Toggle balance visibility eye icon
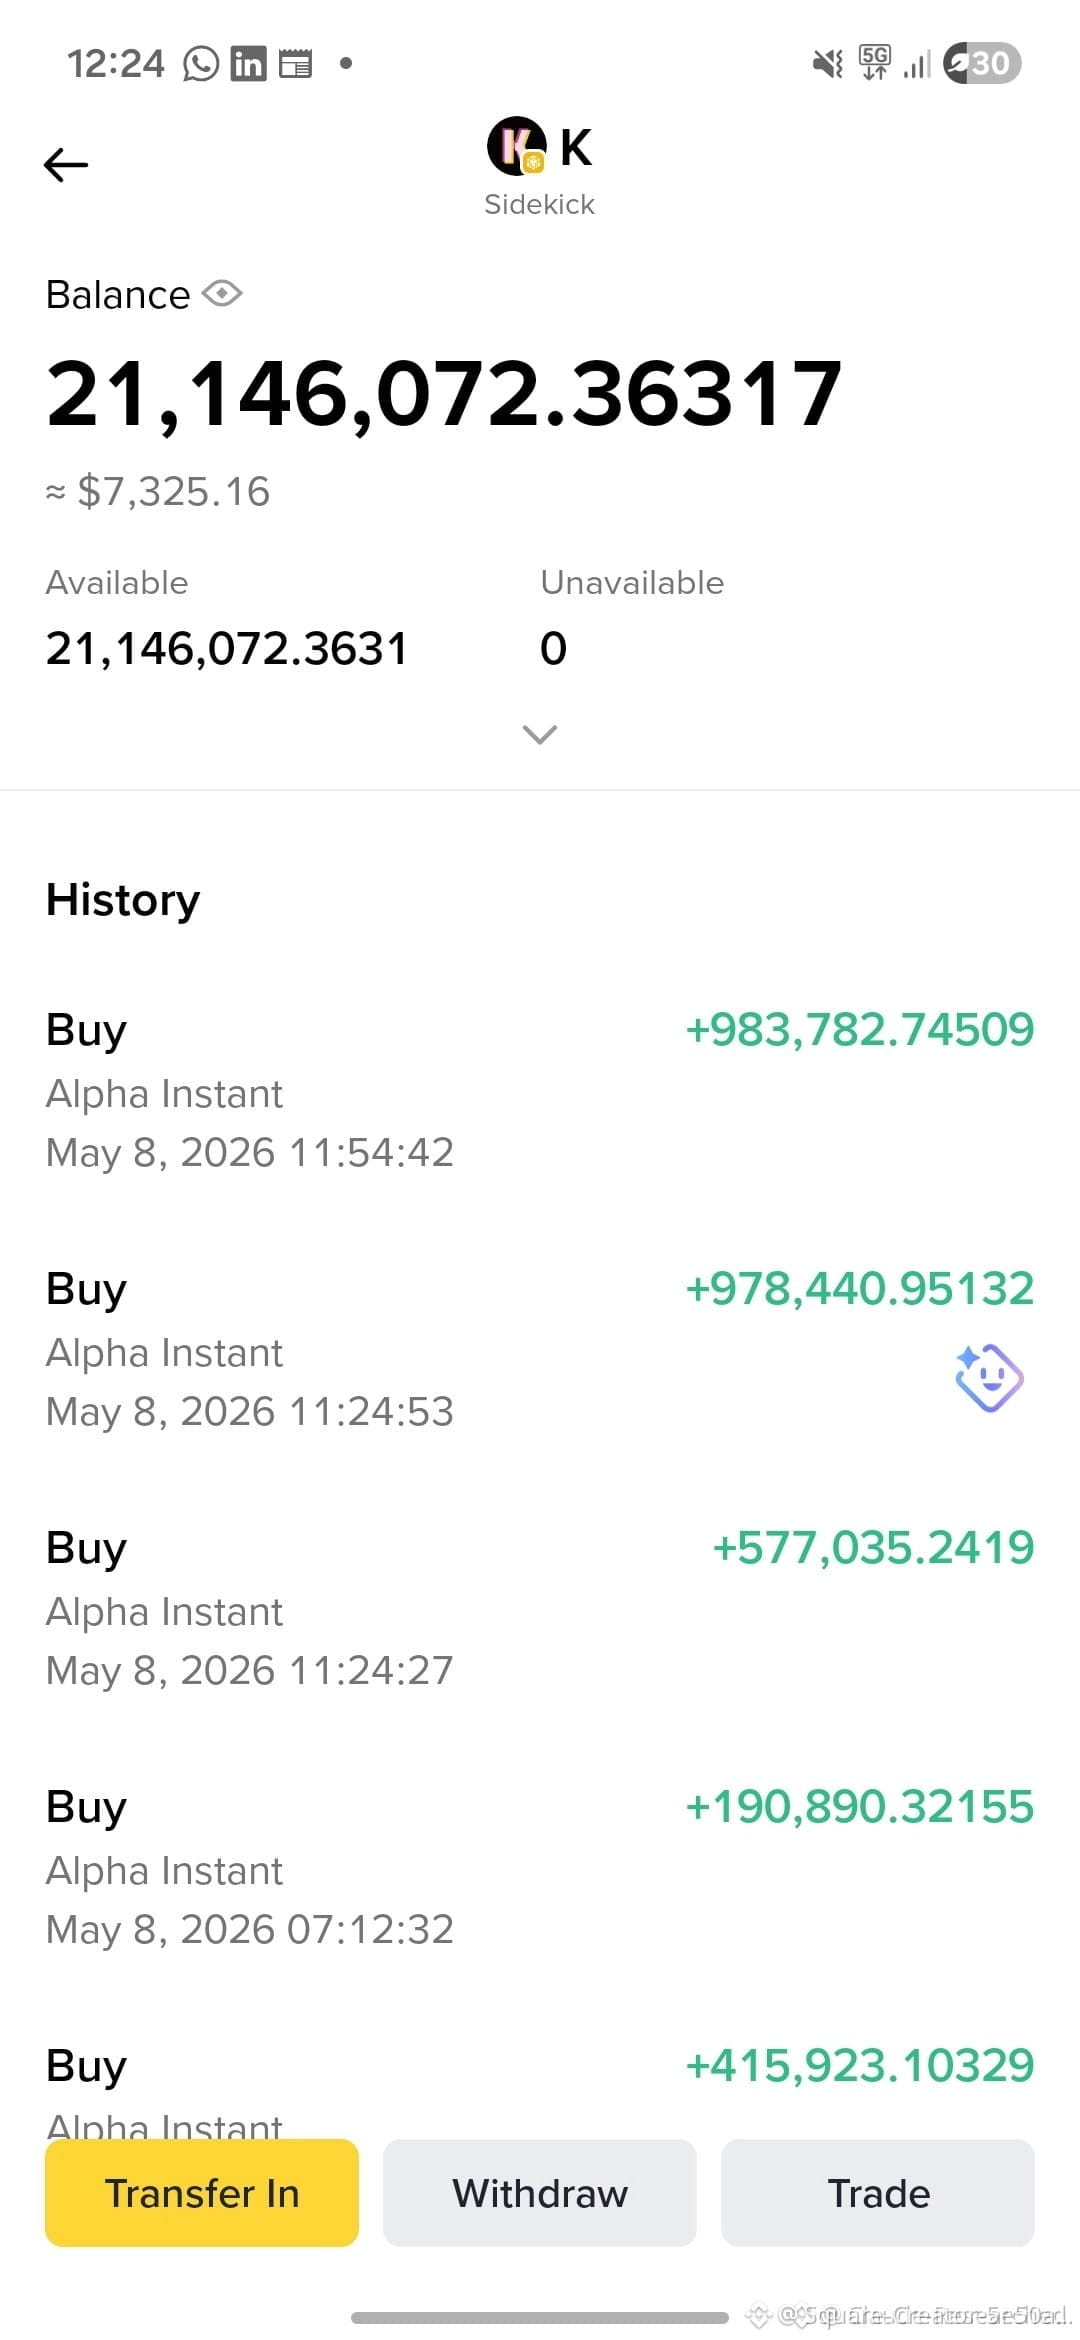Screen dimensions: 1080x2340 [x=222, y=294]
